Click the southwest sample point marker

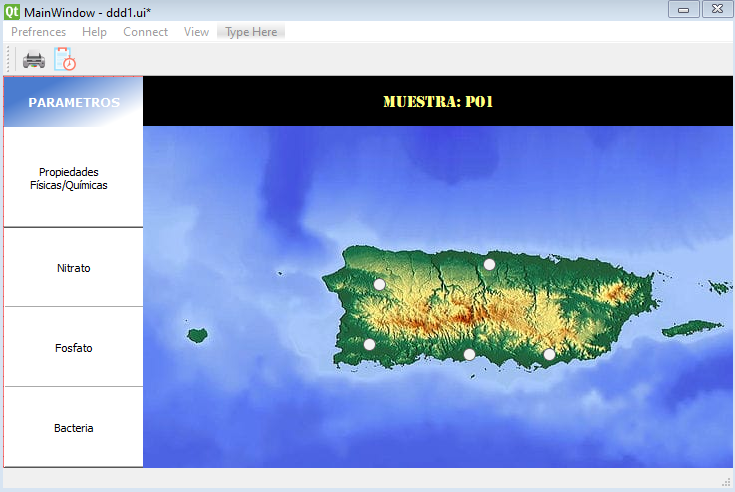pyautogui.click(x=369, y=345)
